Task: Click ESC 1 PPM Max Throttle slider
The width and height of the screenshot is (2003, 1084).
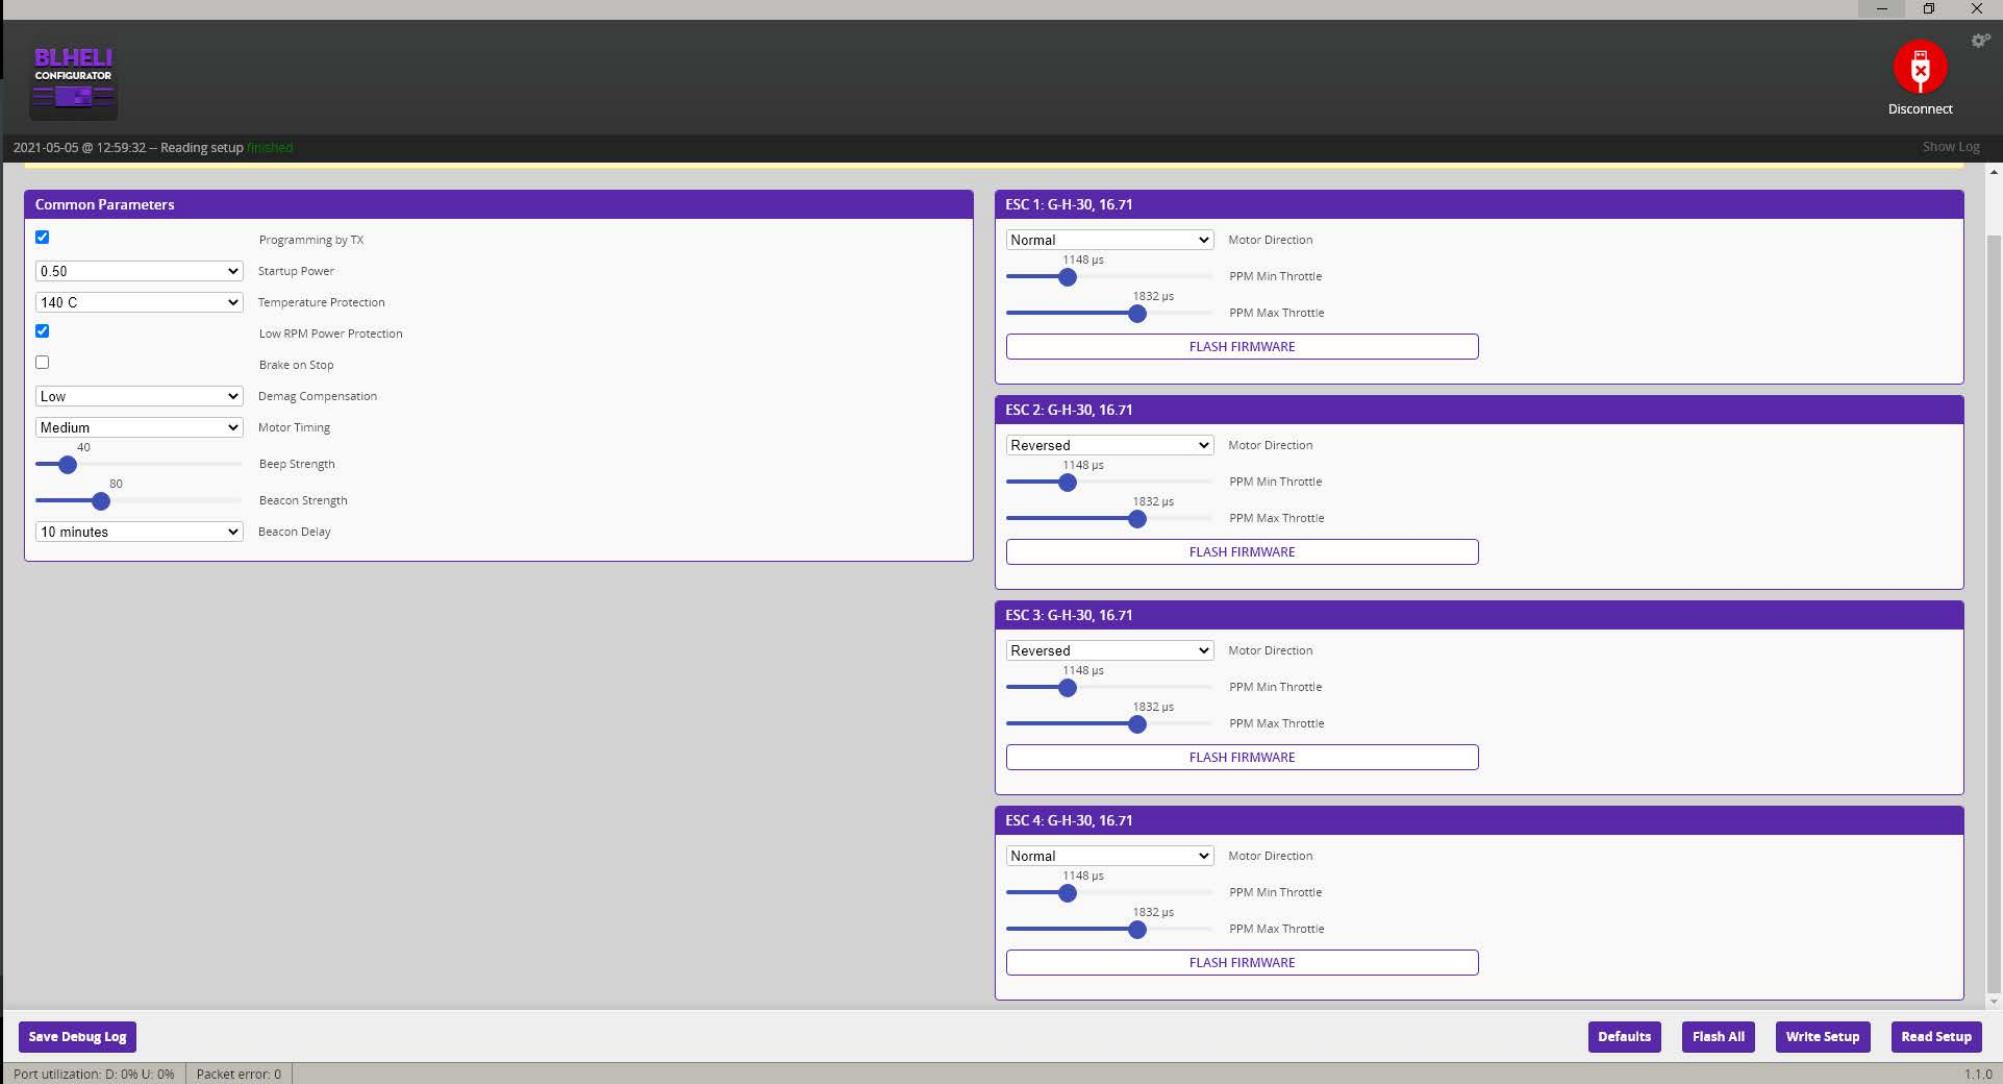Action: 1109,314
